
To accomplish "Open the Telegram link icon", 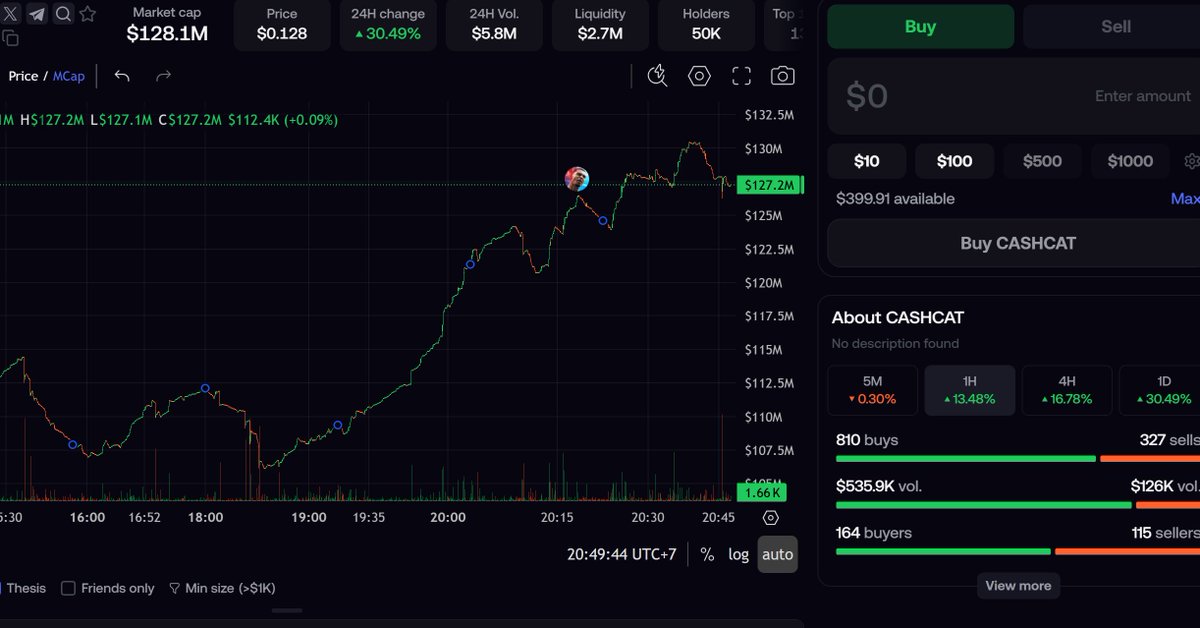I will (x=36, y=14).
